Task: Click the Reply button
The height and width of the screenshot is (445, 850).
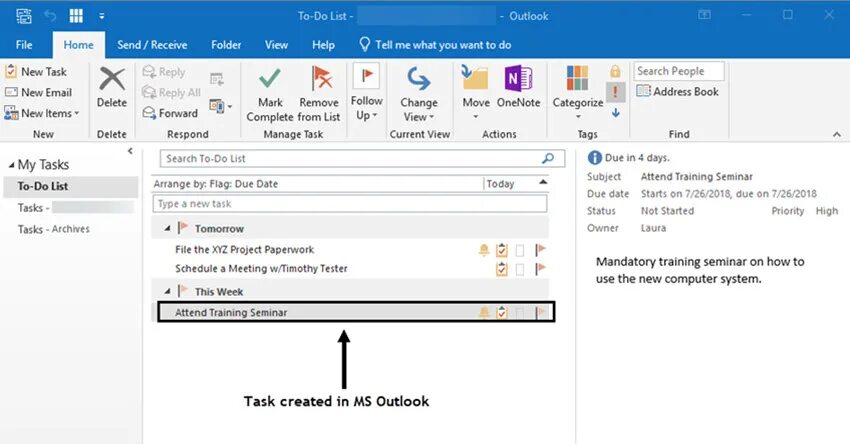Action: coord(164,72)
